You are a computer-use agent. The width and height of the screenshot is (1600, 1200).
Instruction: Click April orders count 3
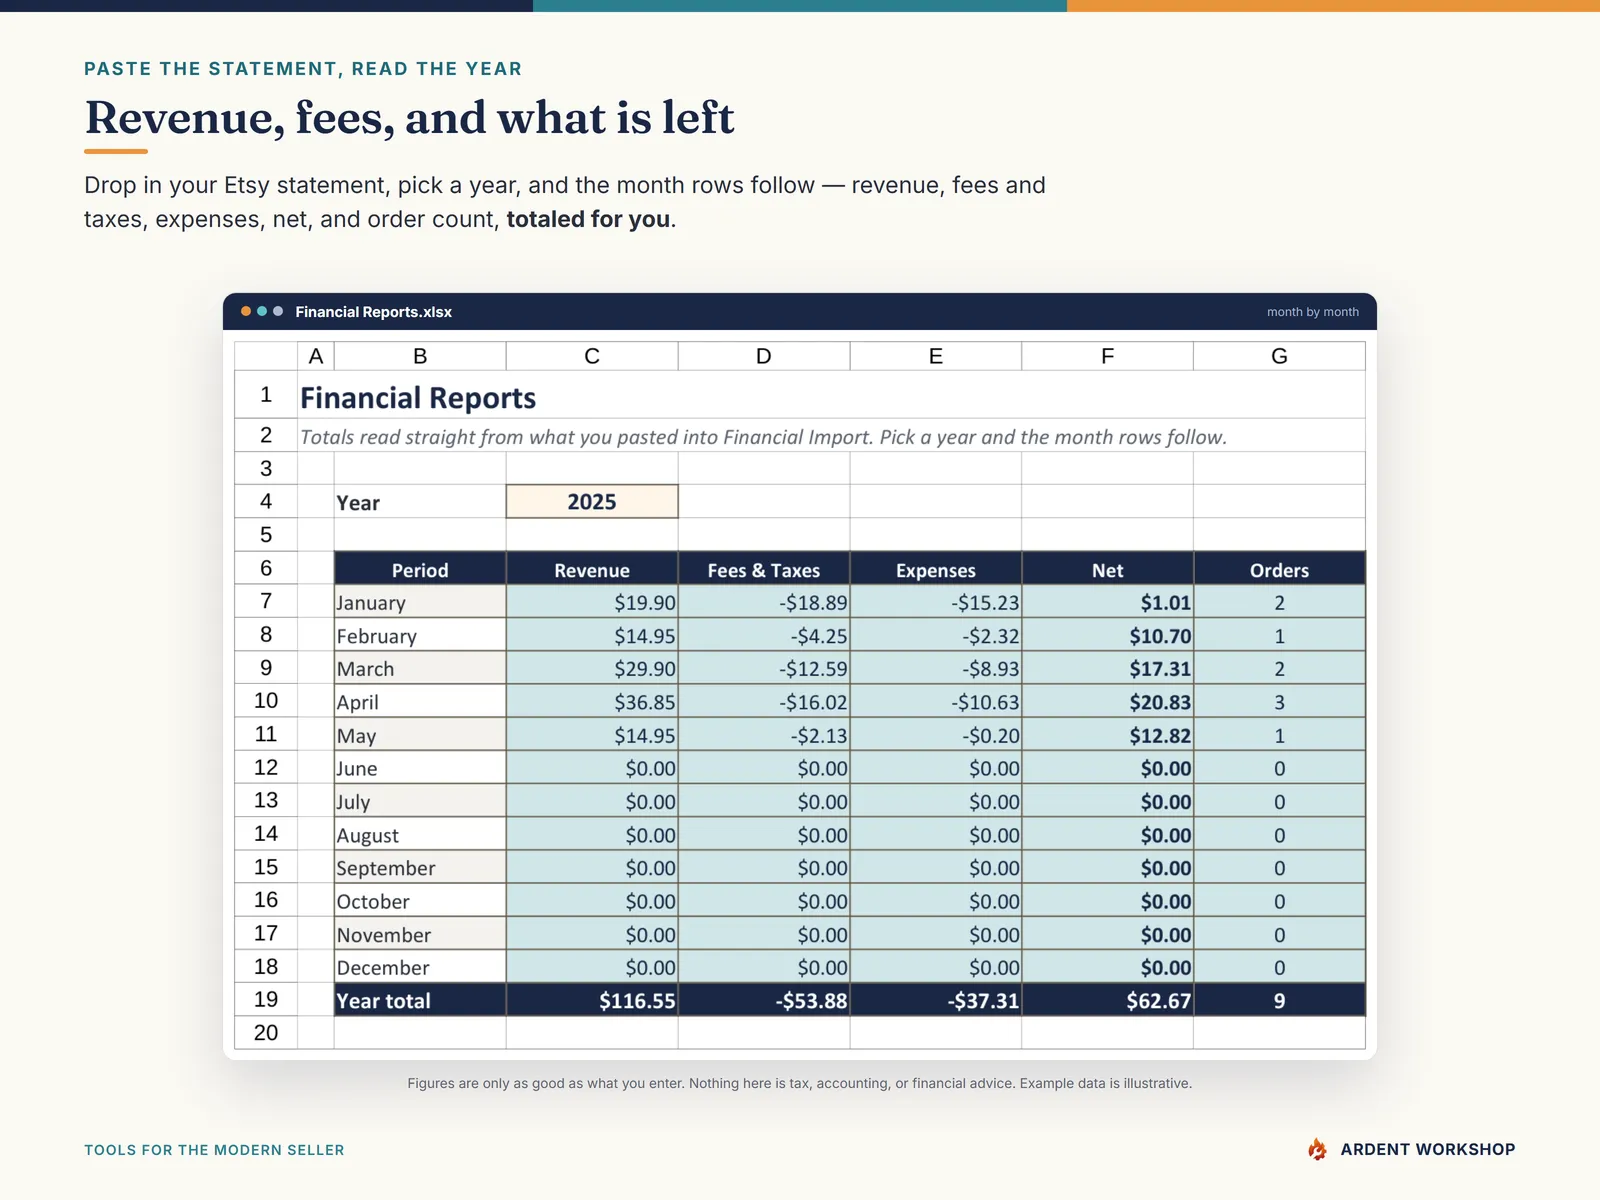pos(1279,702)
